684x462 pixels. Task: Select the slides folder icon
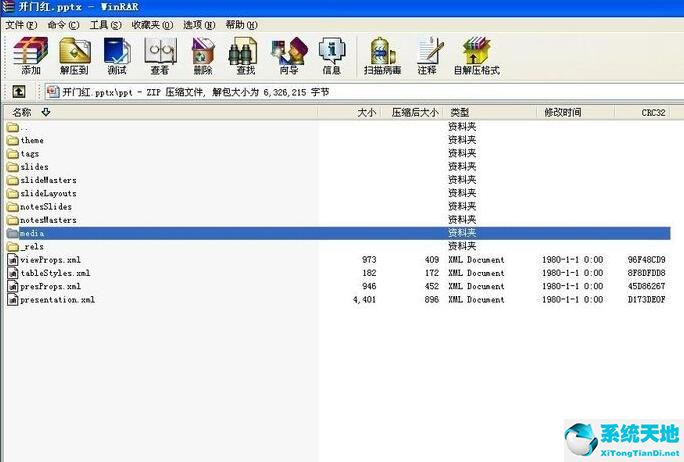point(13,167)
